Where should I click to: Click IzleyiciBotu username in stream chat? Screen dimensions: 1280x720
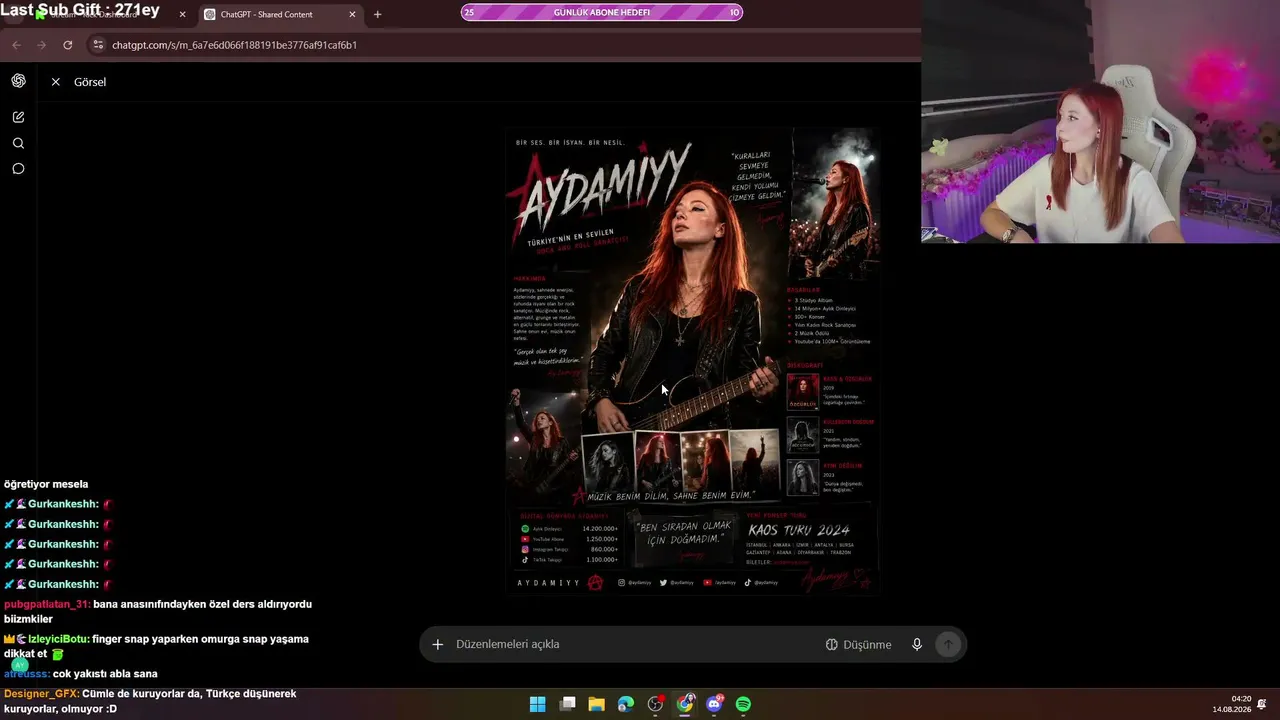(58, 639)
